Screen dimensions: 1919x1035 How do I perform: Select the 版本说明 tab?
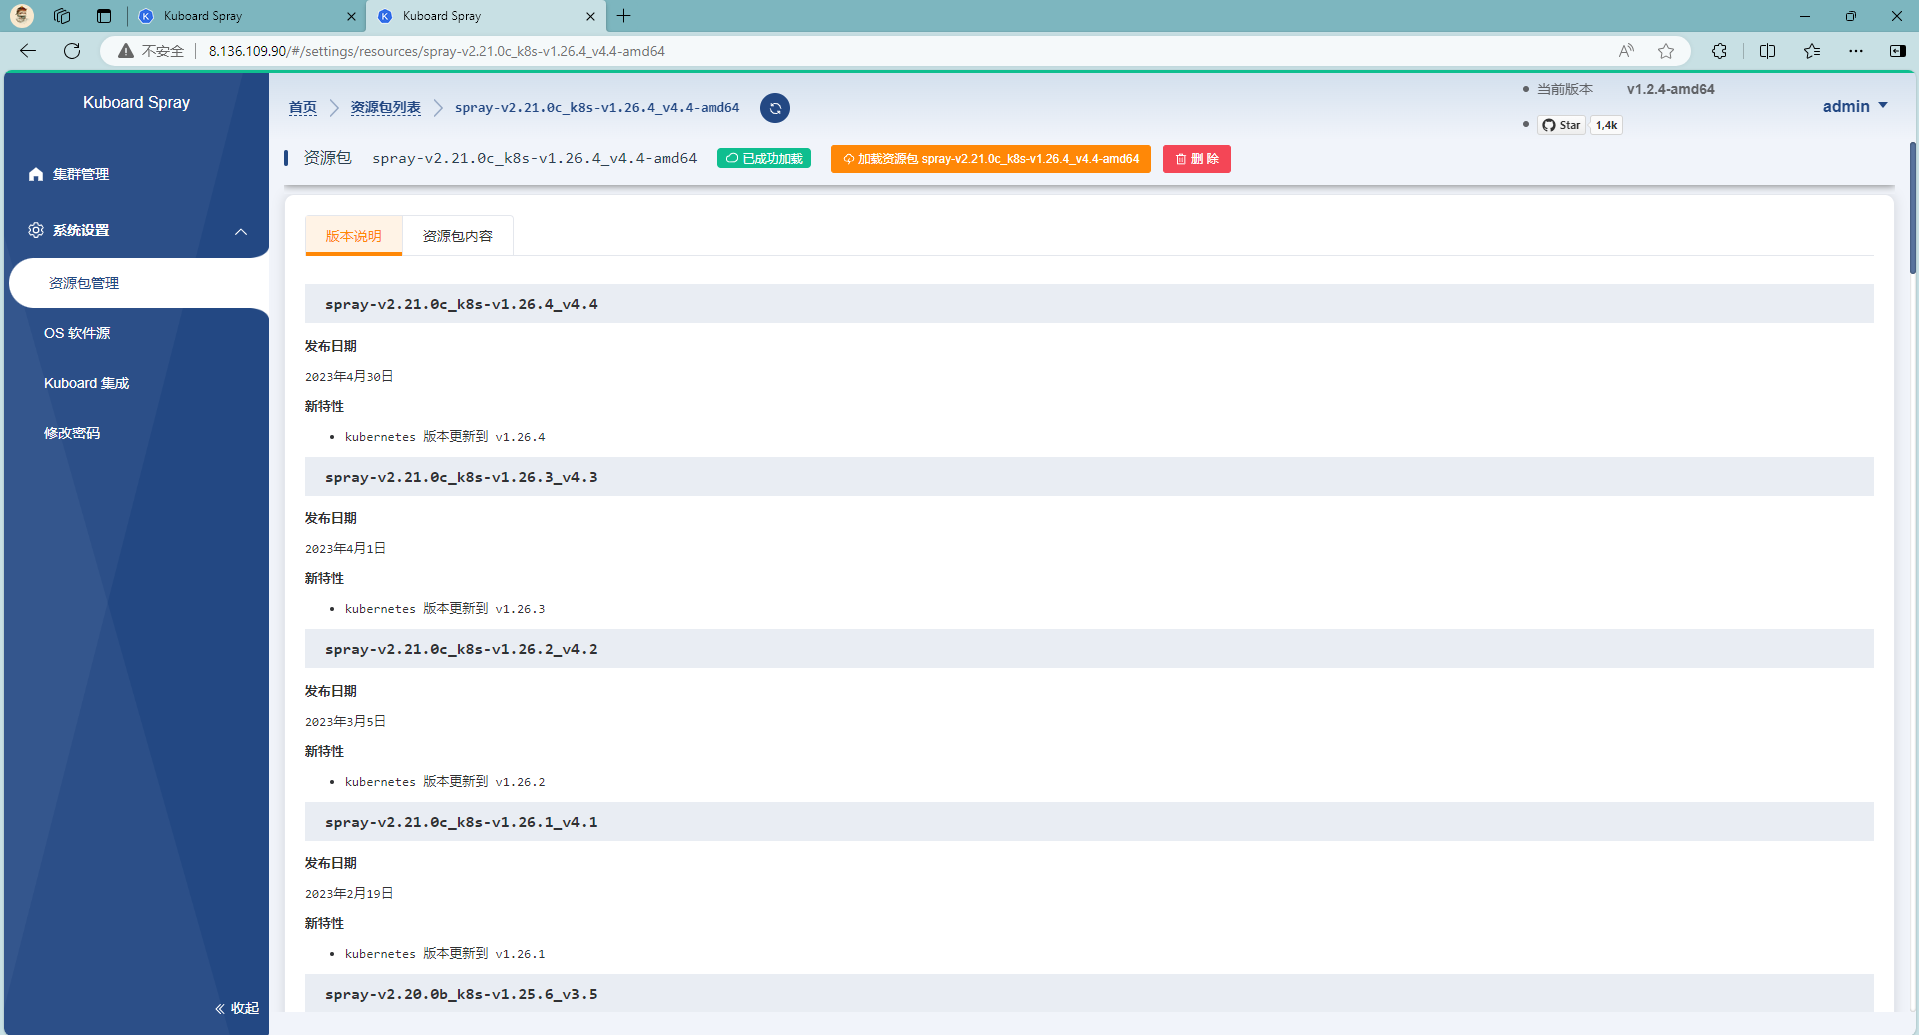(x=353, y=236)
